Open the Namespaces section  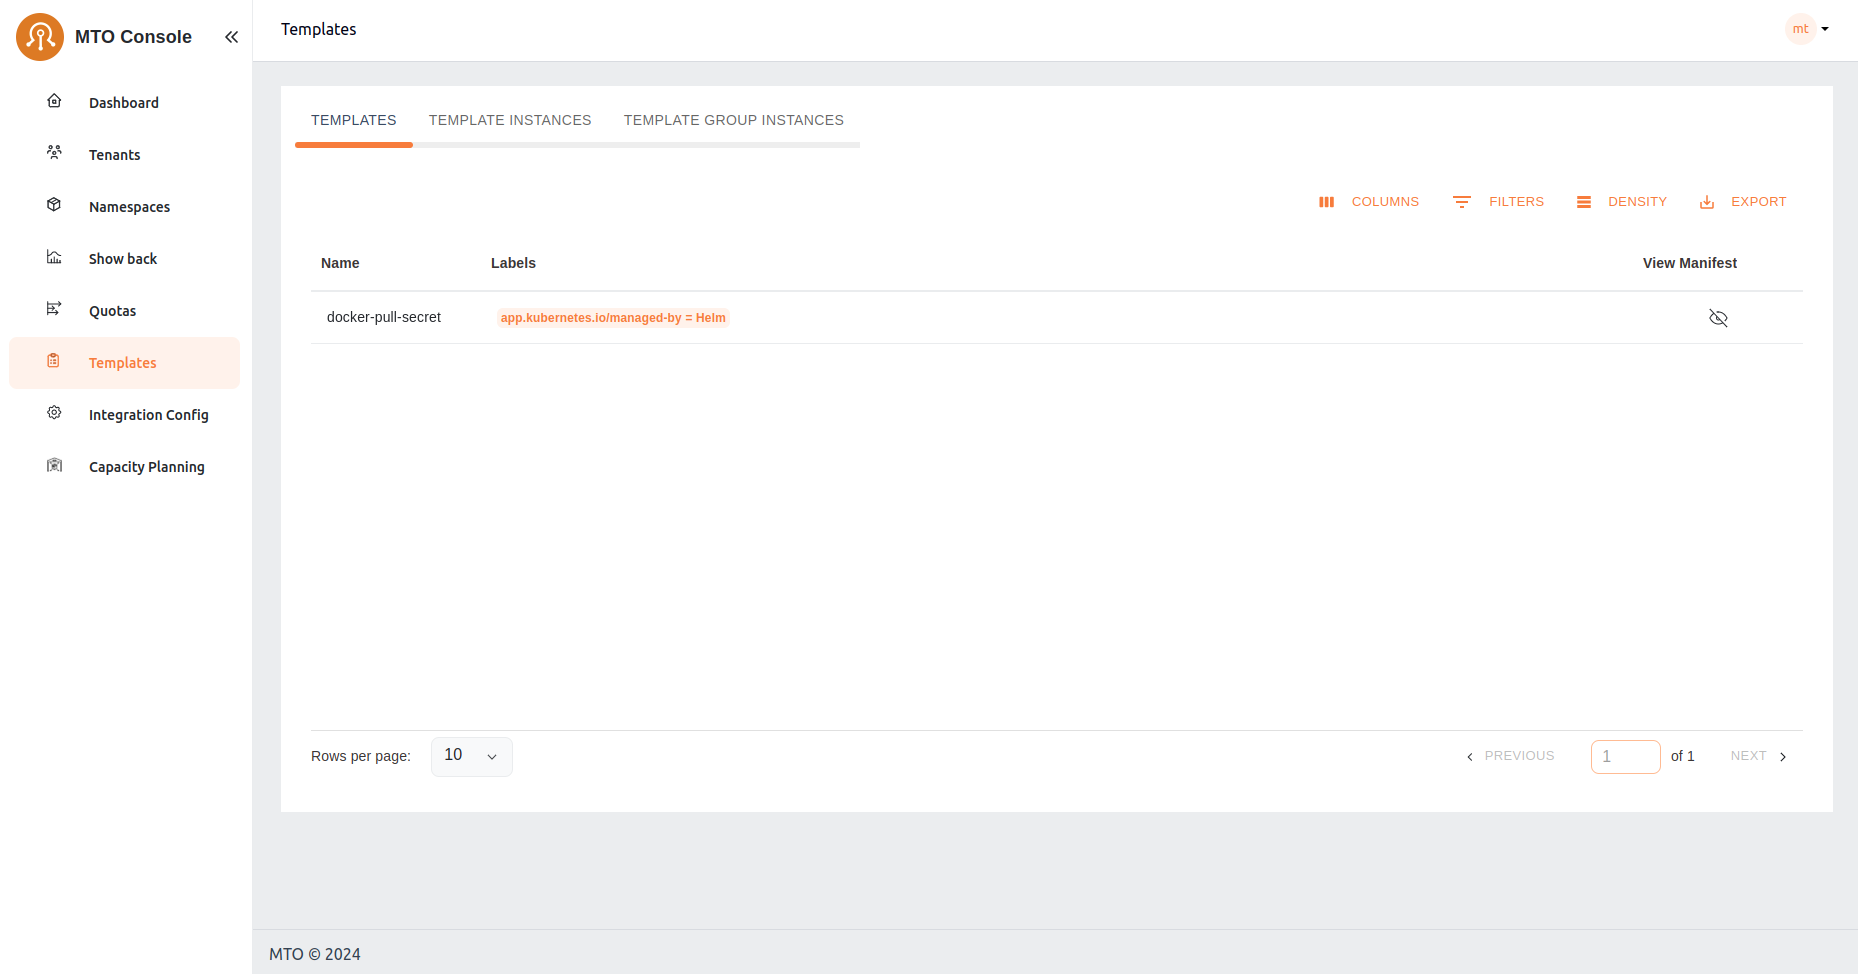click(129, 207)
